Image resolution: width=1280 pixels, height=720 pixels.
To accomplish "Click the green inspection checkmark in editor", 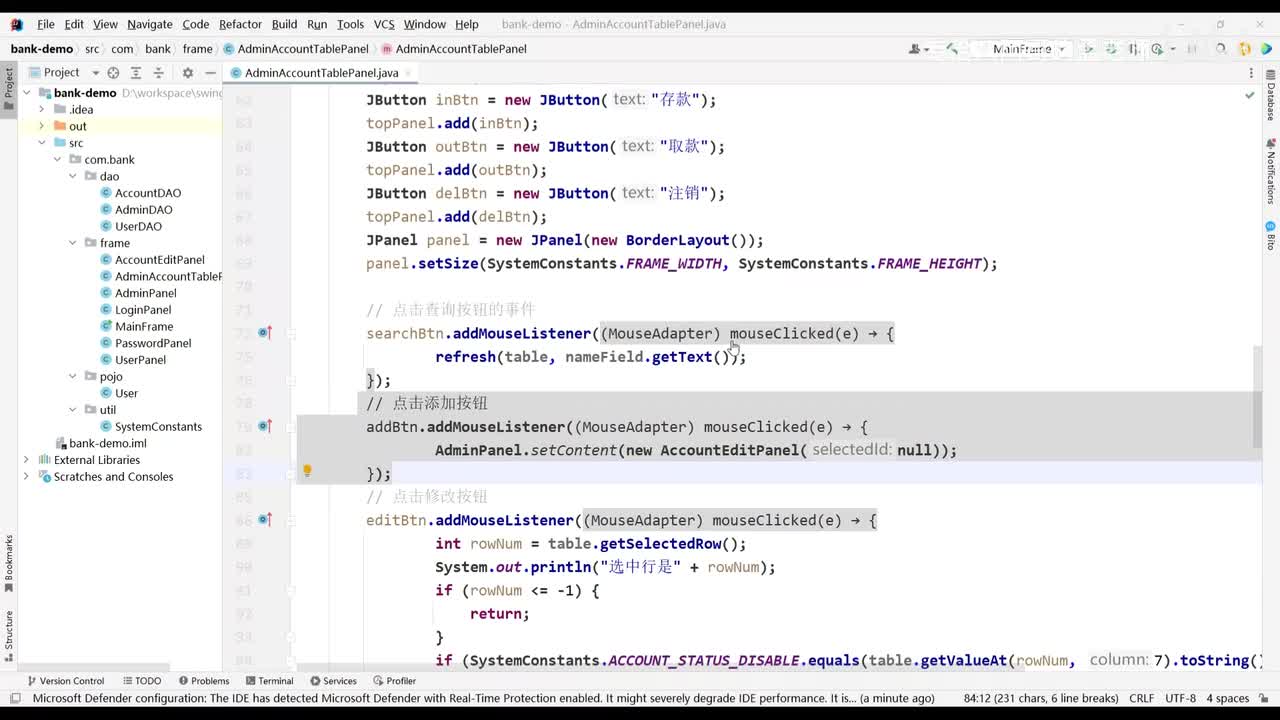I will tap(1249, 96).
